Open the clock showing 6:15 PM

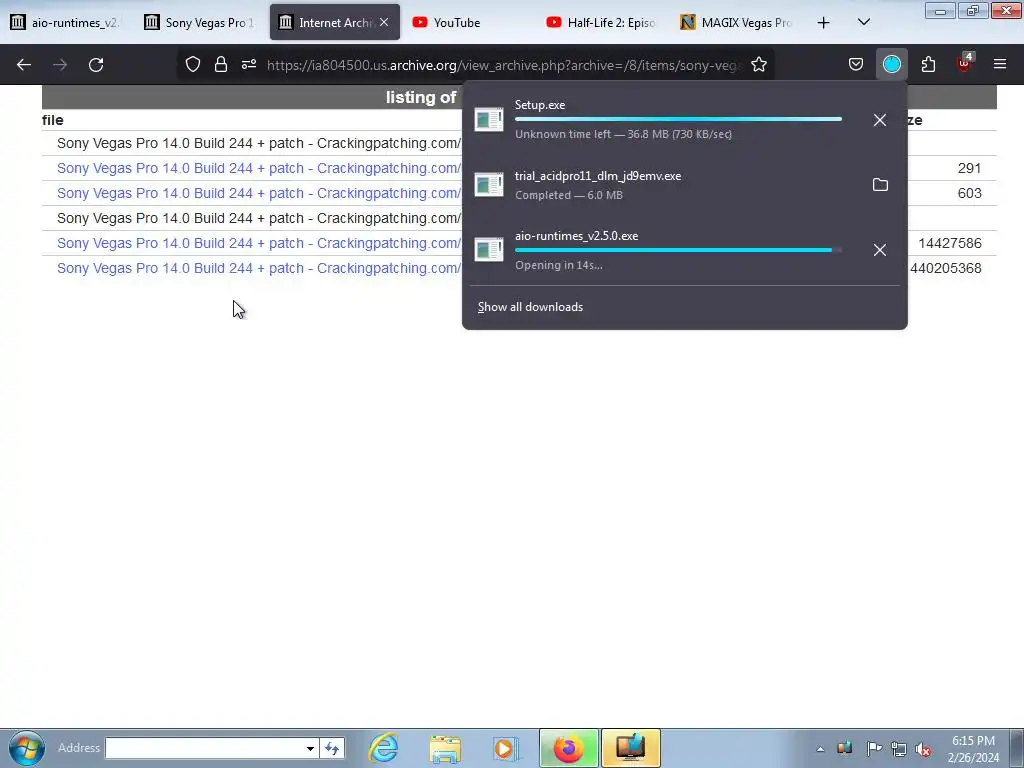(973, 748)
